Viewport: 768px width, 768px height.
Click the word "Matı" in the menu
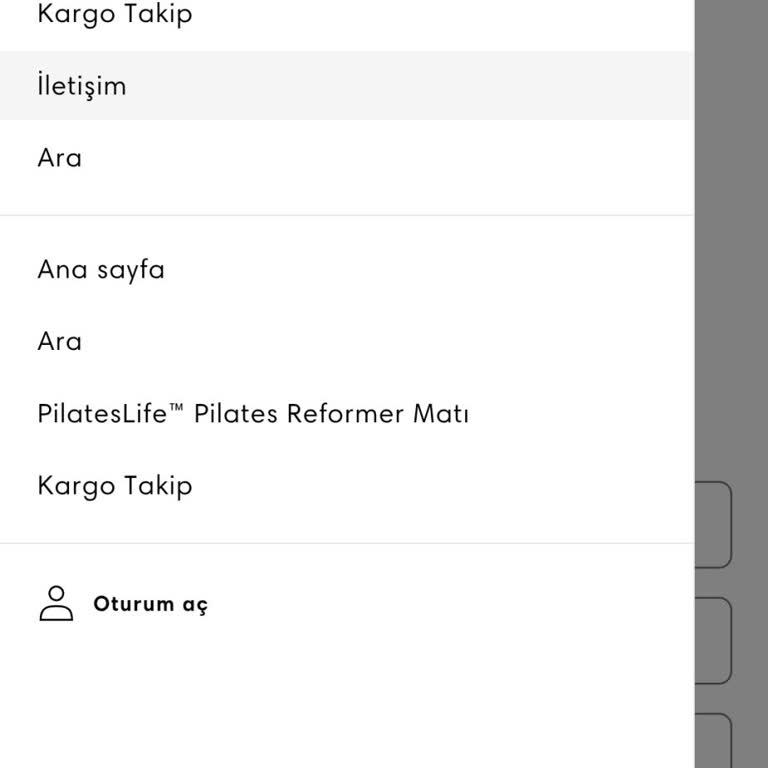click(441, 414)
